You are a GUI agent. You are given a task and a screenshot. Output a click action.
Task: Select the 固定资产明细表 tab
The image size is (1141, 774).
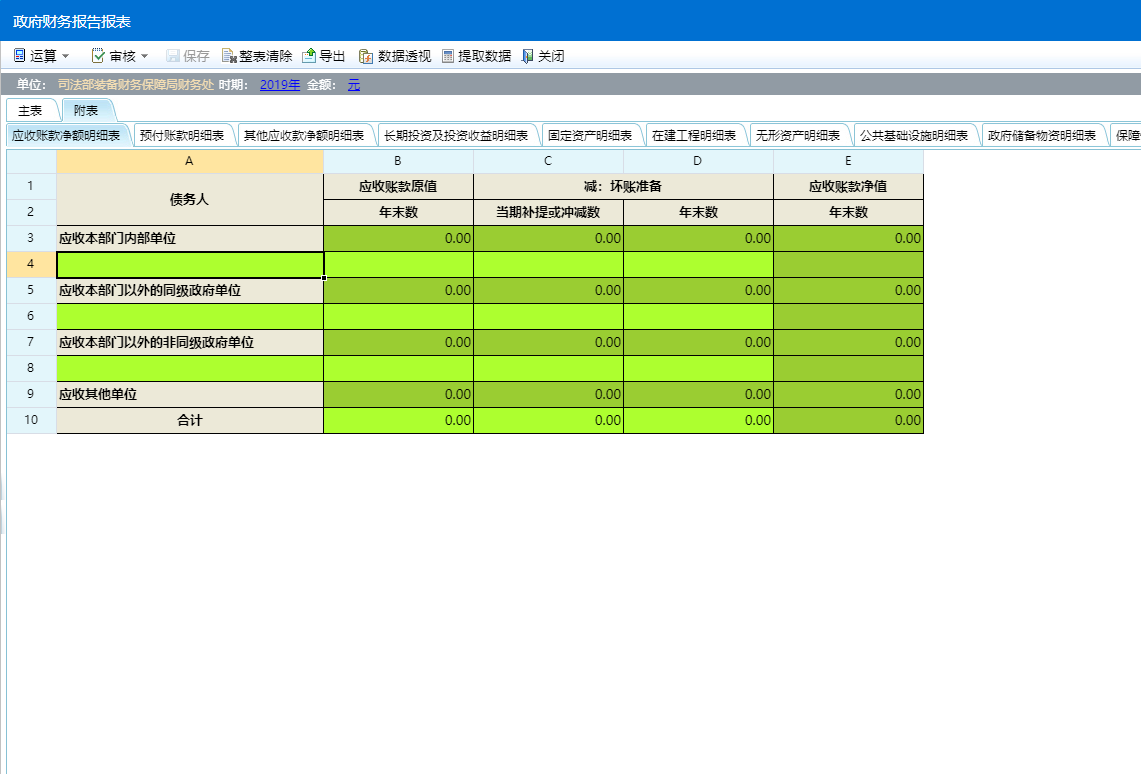click(x=589, y=135)
